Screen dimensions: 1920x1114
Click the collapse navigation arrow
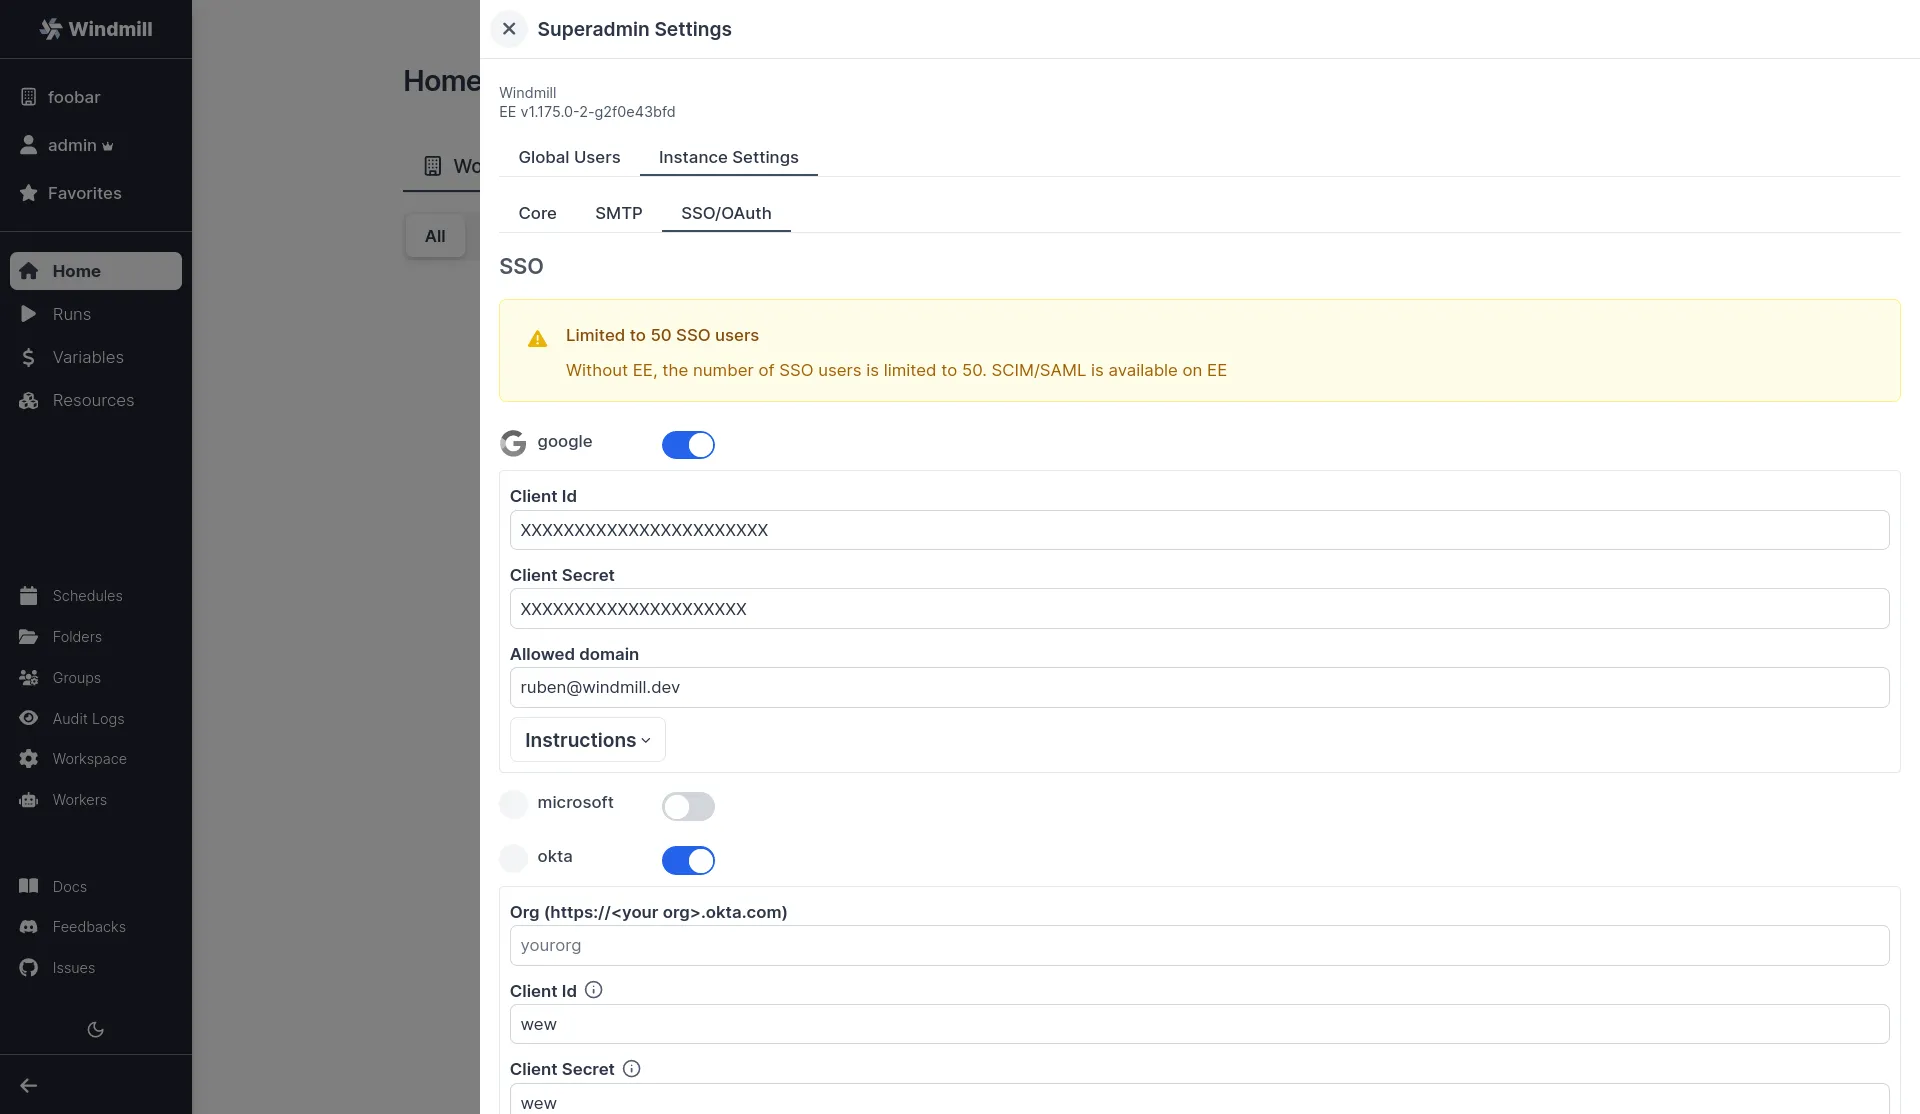pyautogui.click(x=28, y=1085)
